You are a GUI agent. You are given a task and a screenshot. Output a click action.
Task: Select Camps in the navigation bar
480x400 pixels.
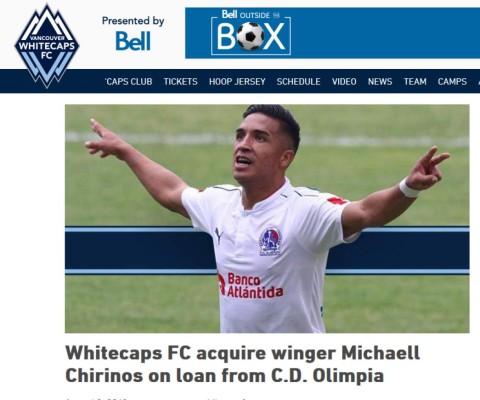452,82
